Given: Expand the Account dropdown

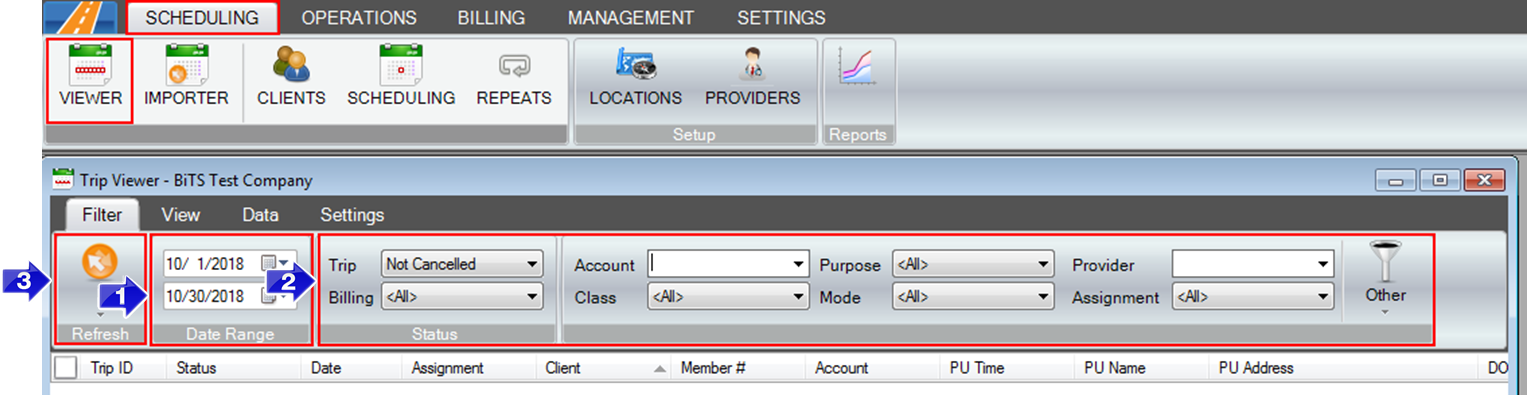Looking at the screenshot, I should coord(798,265).
